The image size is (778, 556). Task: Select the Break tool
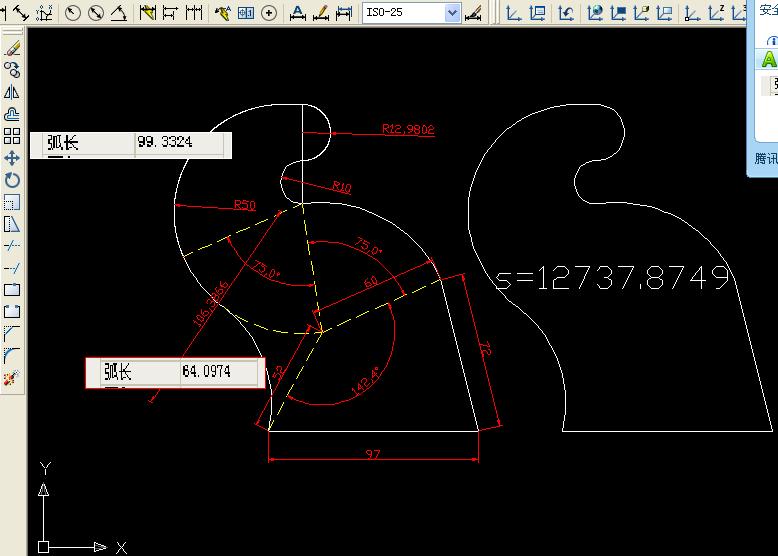(12, 311)
